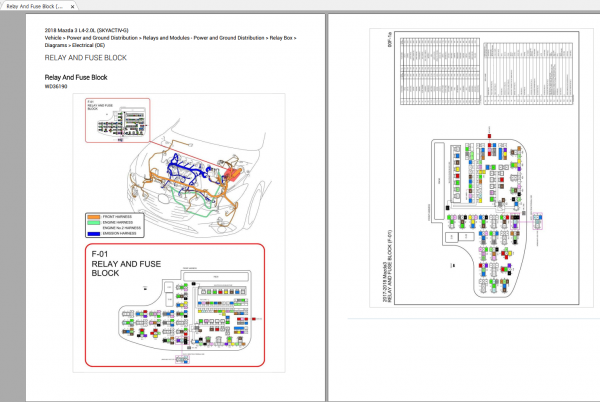Open the Electrical (DE) breadcrumb link

click(88, 45)
